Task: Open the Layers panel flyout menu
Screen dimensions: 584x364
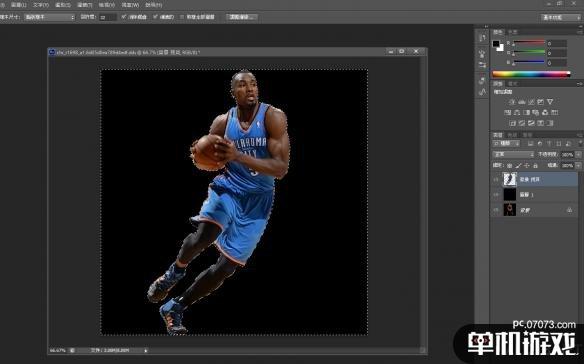Action: (580, 135)
